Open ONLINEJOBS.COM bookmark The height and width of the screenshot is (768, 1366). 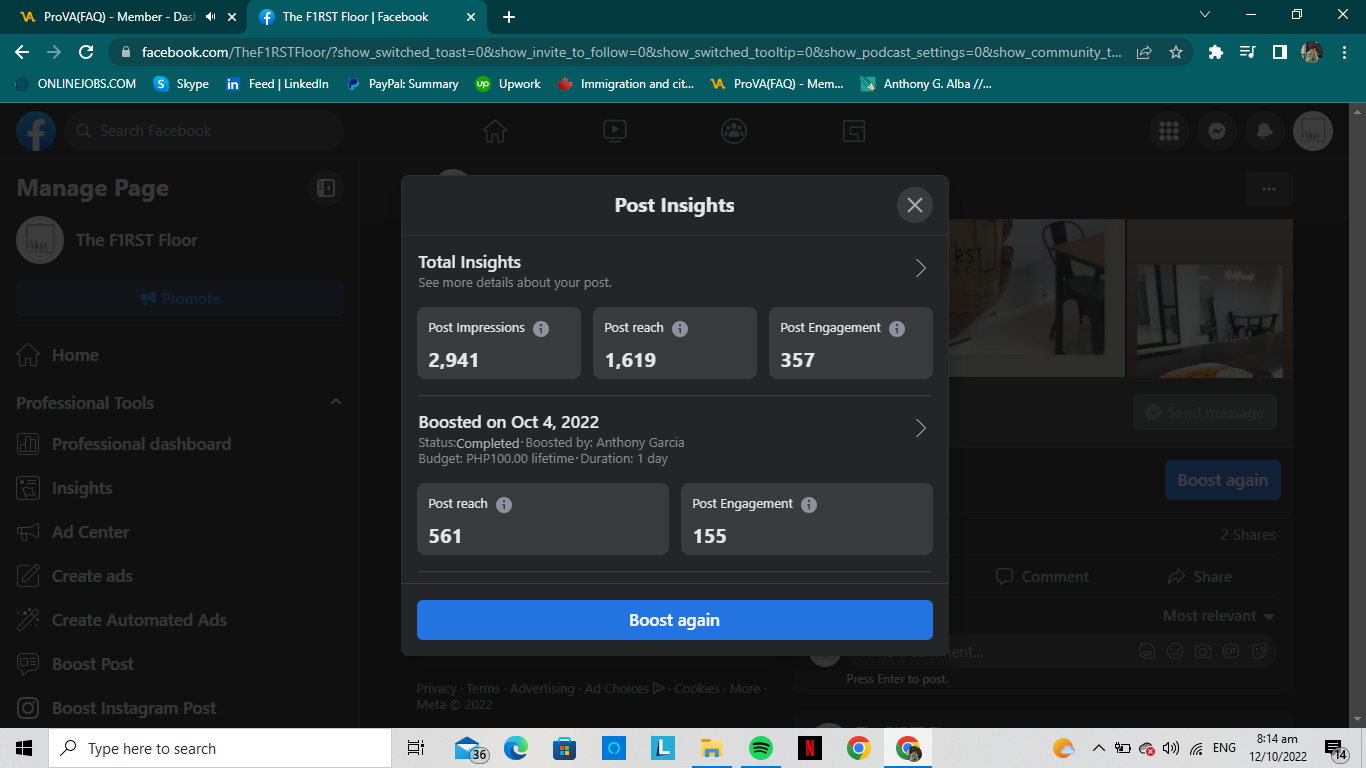(x=76, y=84)
